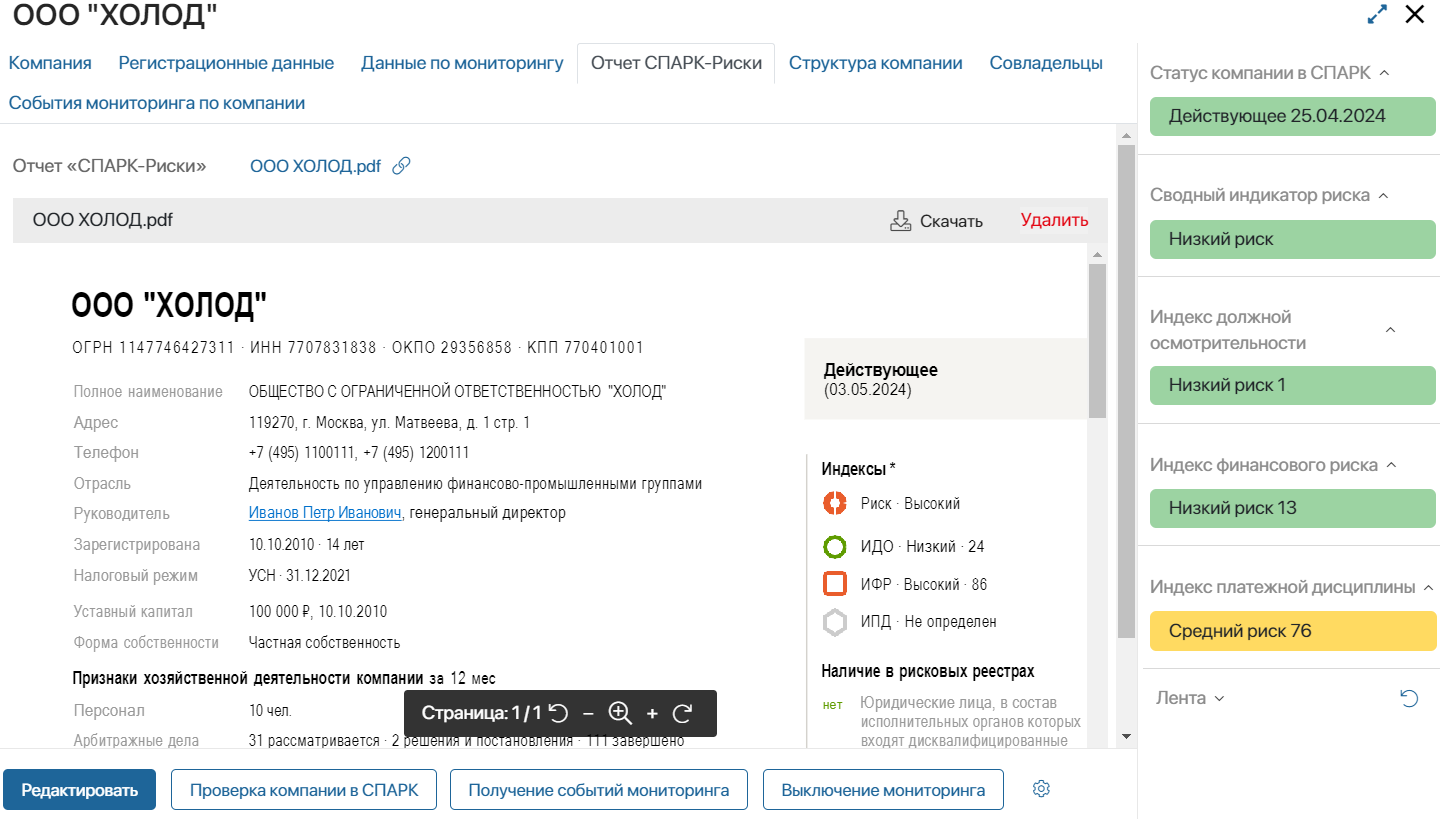Collapse Индекс платежной дисциплины section
The height and width of the screenshot is (819, 1440).
click(x=1428, y=587)
